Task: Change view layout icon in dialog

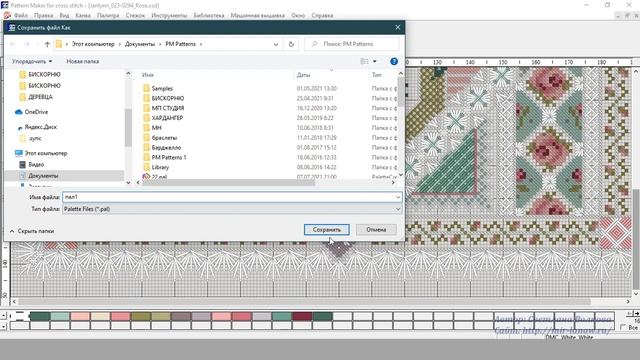Action: [x=364, y=61]
